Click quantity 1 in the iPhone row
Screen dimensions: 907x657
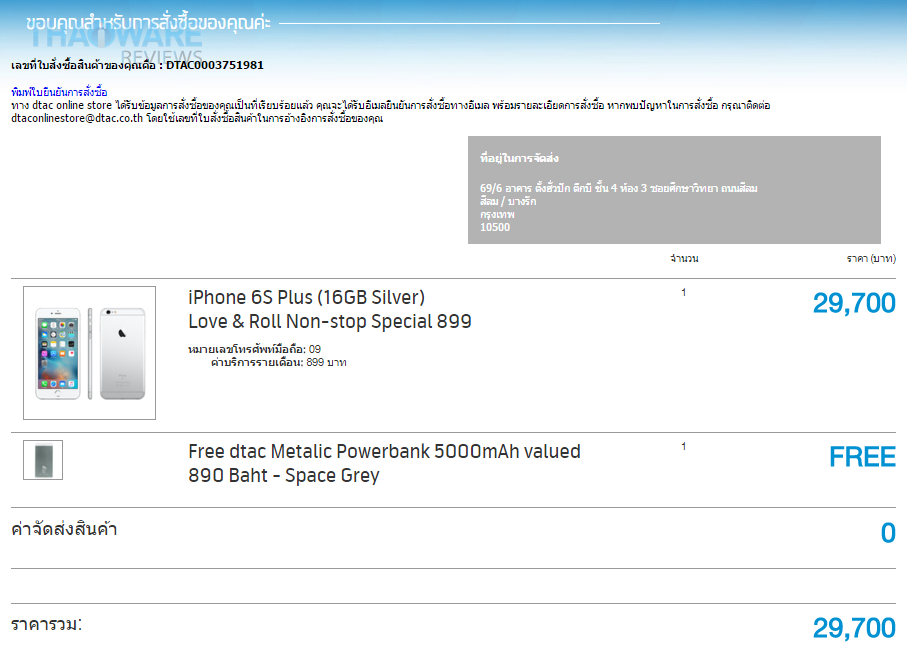(x=684, y=293)
